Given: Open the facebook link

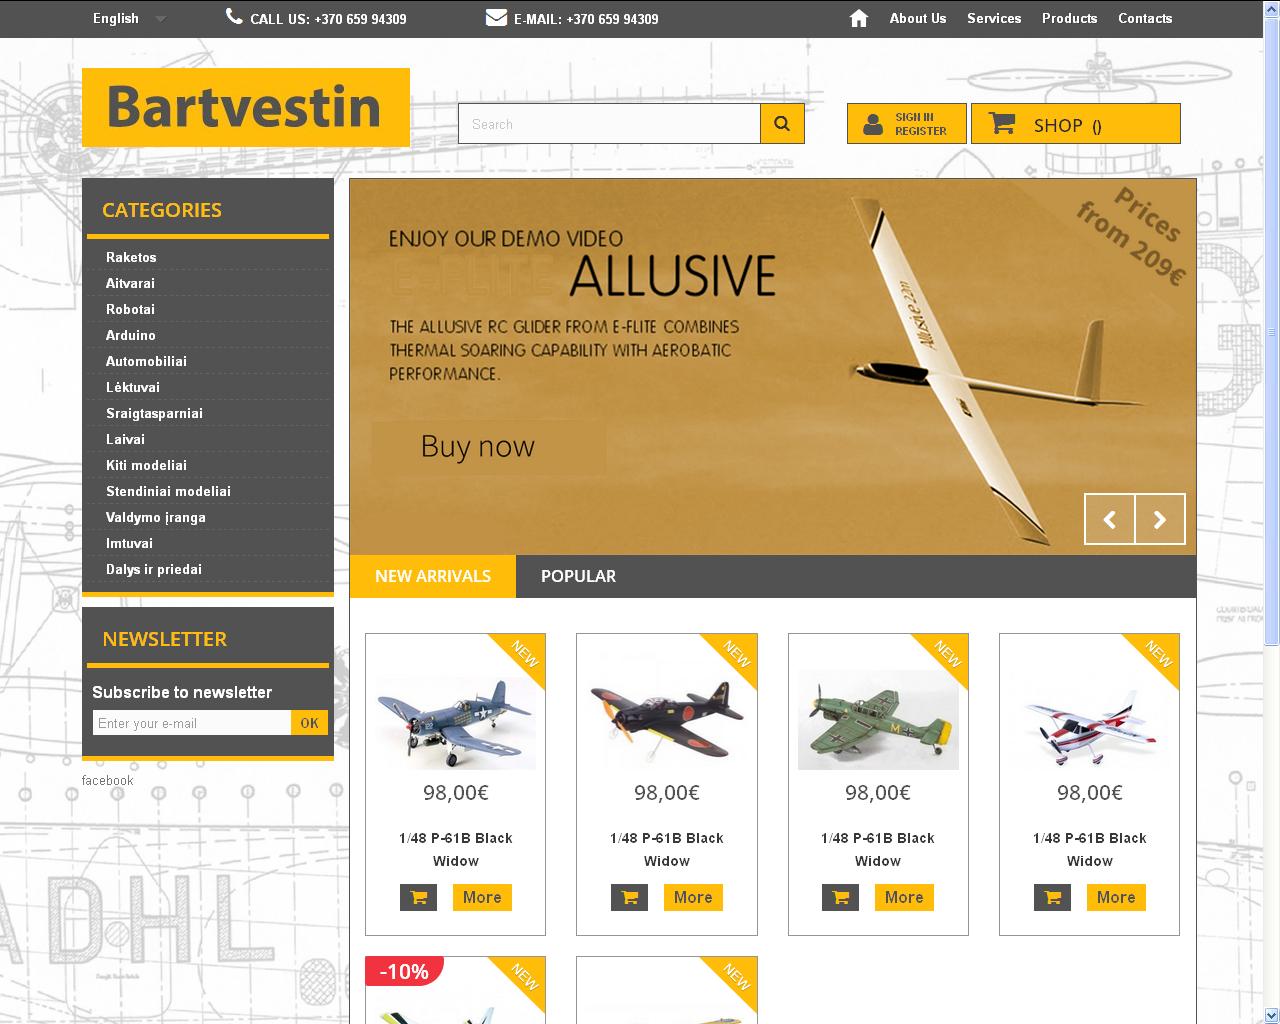Looking at the screenshot, I should (107, 780).
